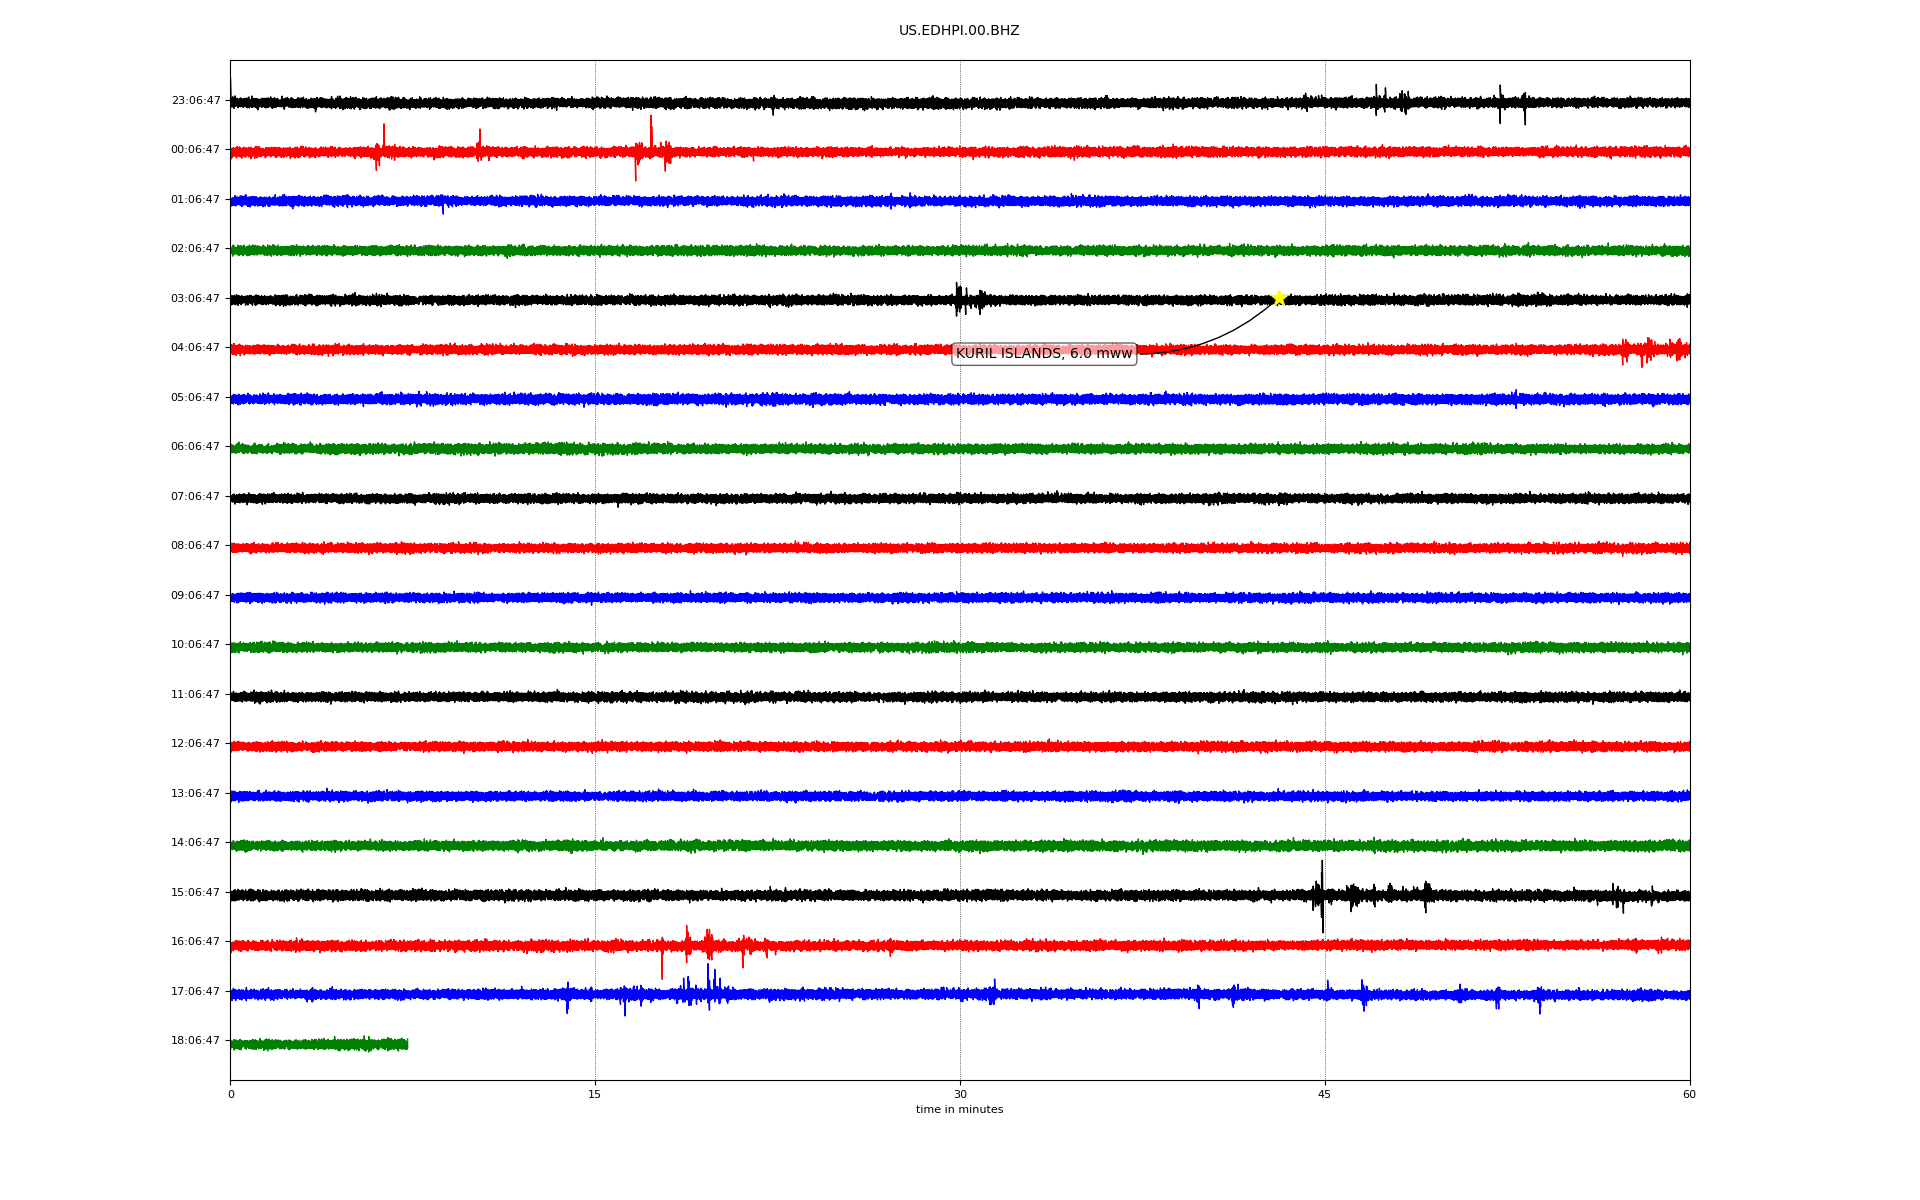Click the 13:06:47 trace time label
This screenshot has width=1920, height=1200.
195,793
